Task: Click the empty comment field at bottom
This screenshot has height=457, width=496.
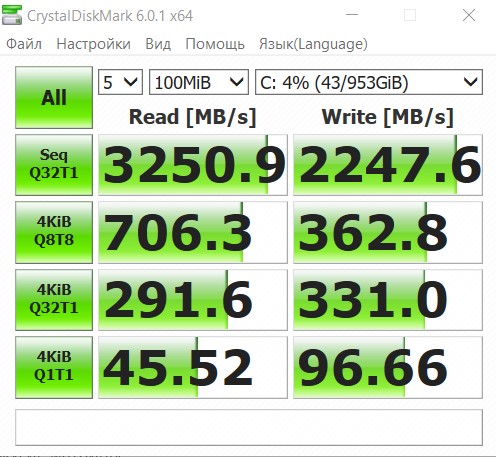Action: click(x=249, y=427)
